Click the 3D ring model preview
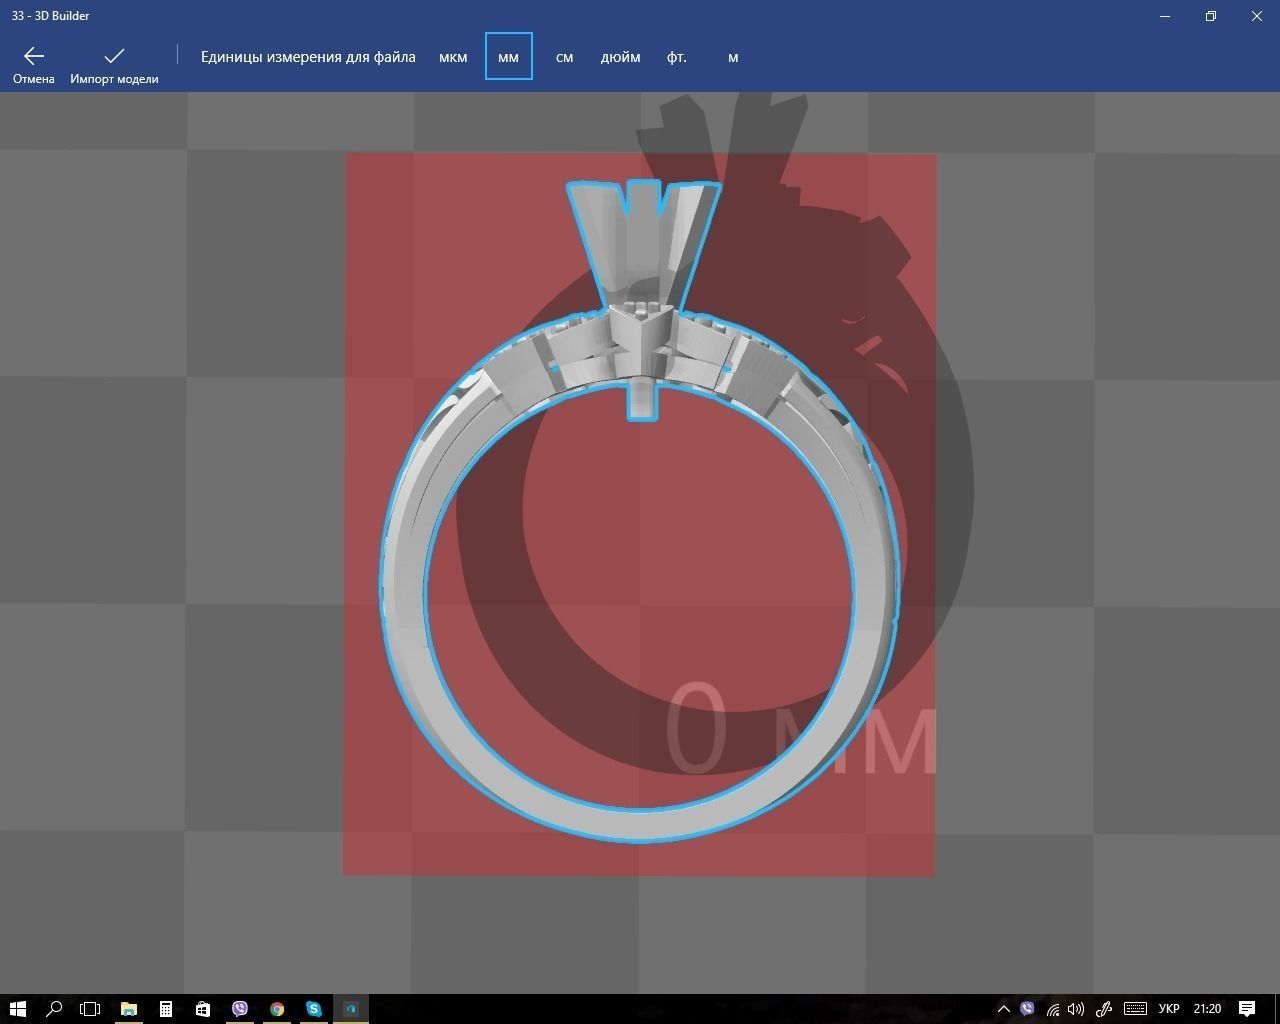Viewport: 1280px width, 1024px height. 640,511
